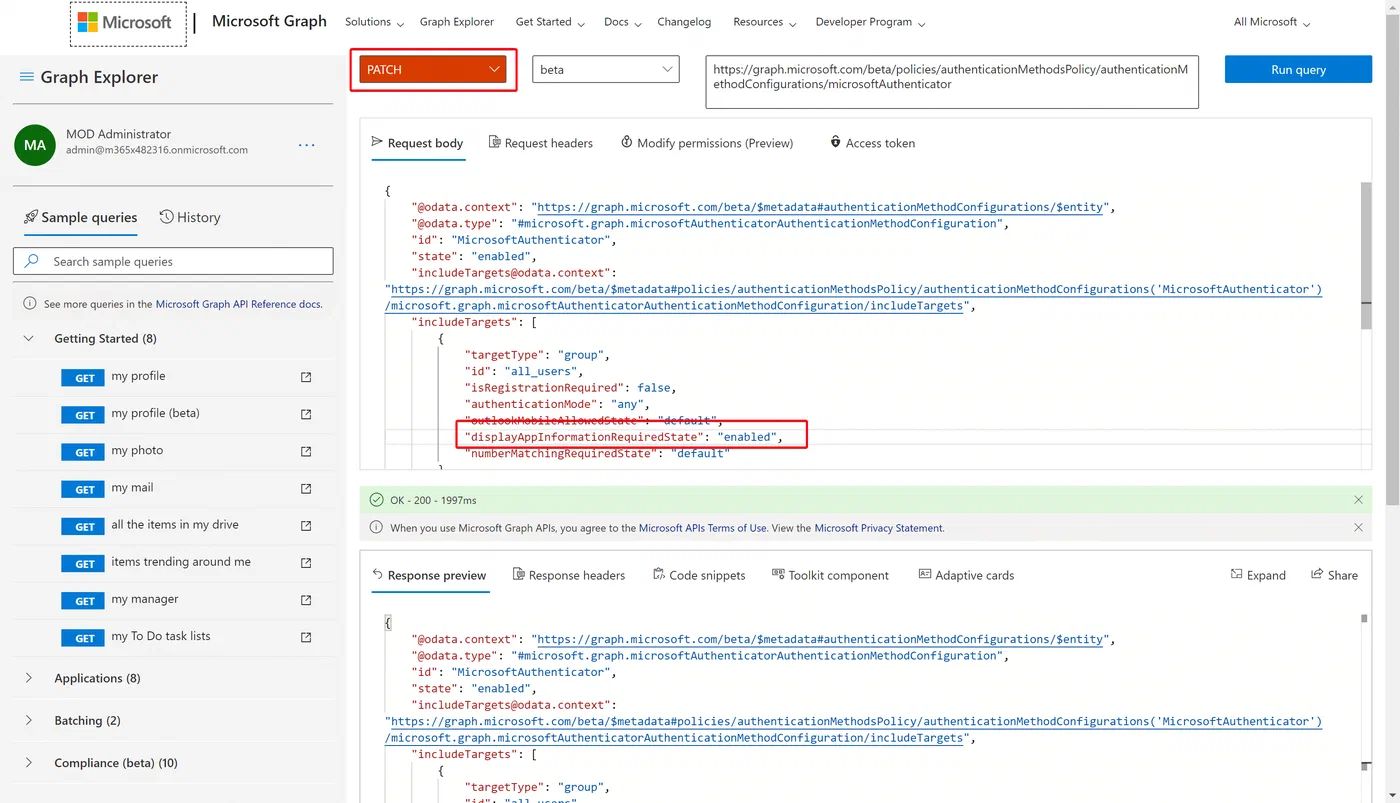Switch to the Sample queries tab
This screenshot has height=803, width=1400.
pos(80,217)
